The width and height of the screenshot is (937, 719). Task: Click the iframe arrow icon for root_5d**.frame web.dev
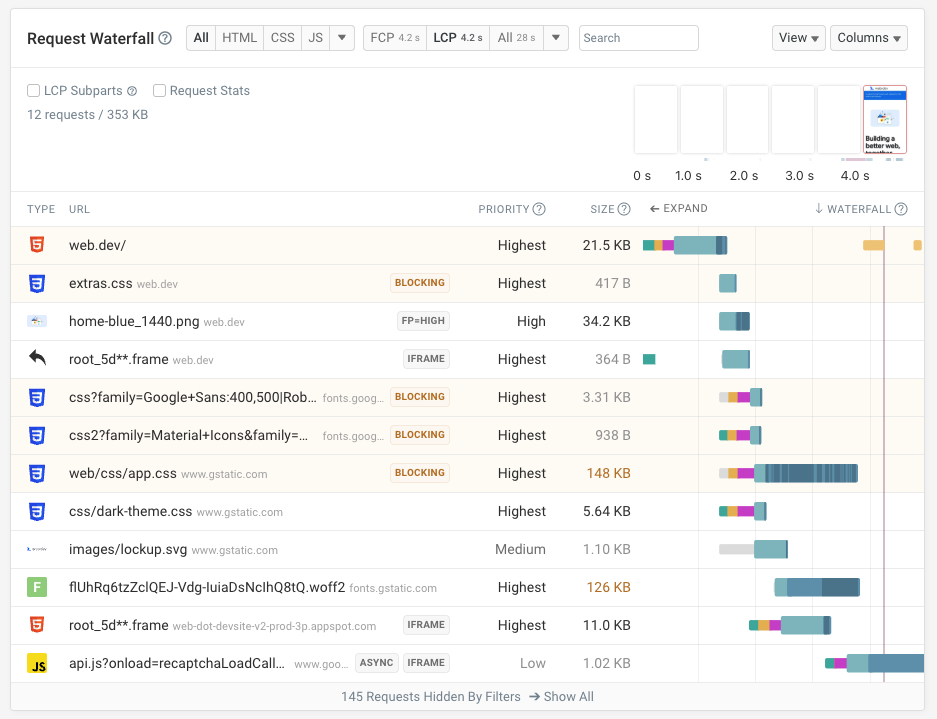tap(37, 358)
